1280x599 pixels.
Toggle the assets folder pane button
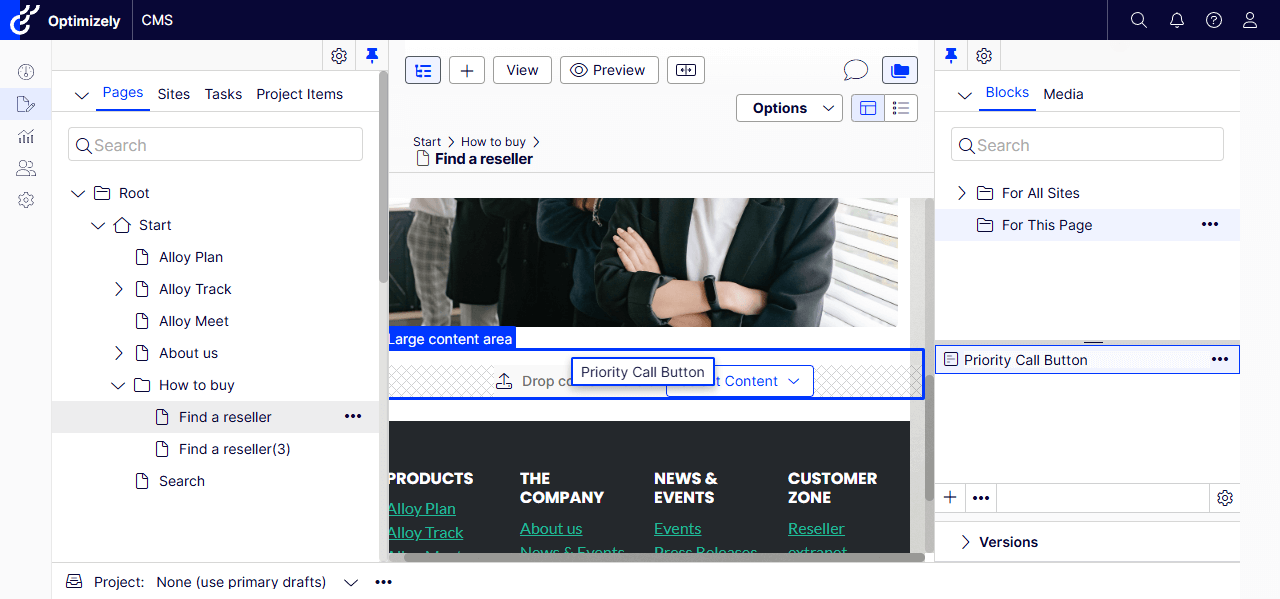coord(900,70)
